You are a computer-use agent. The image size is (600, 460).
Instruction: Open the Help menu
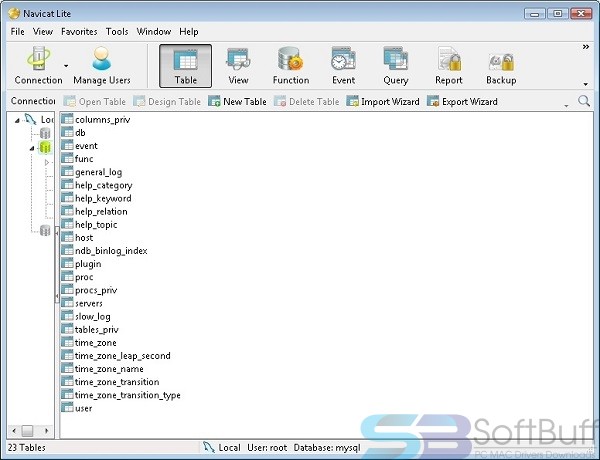189,31
